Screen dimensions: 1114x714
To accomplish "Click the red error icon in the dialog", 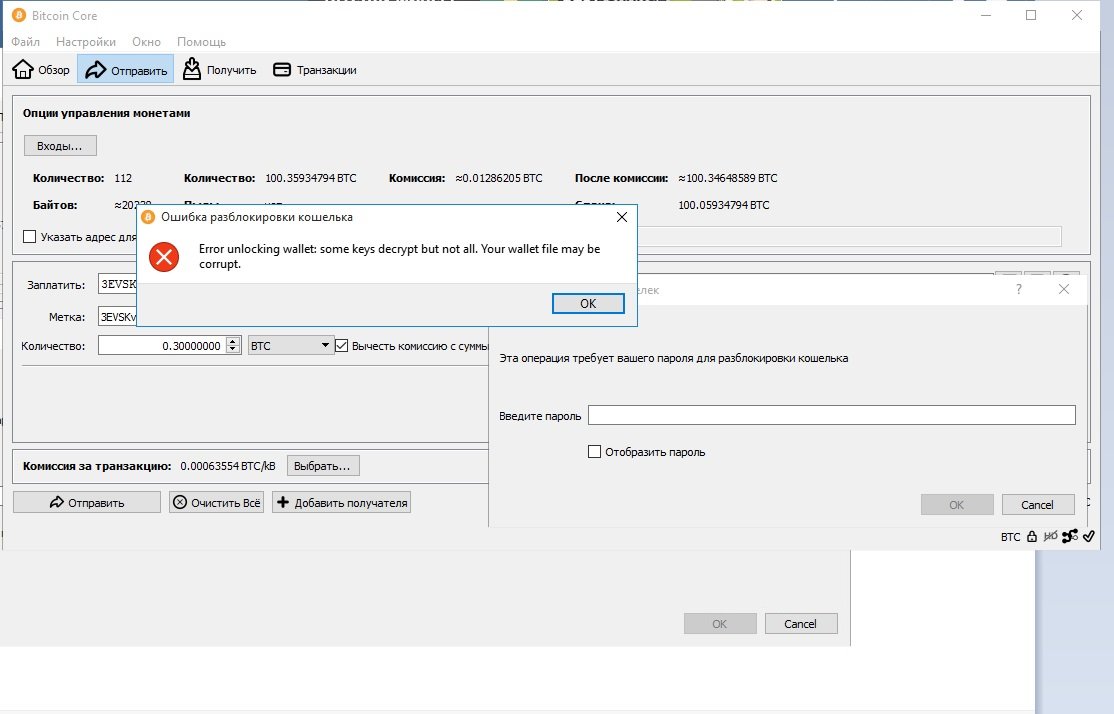I will click(164, 256).
